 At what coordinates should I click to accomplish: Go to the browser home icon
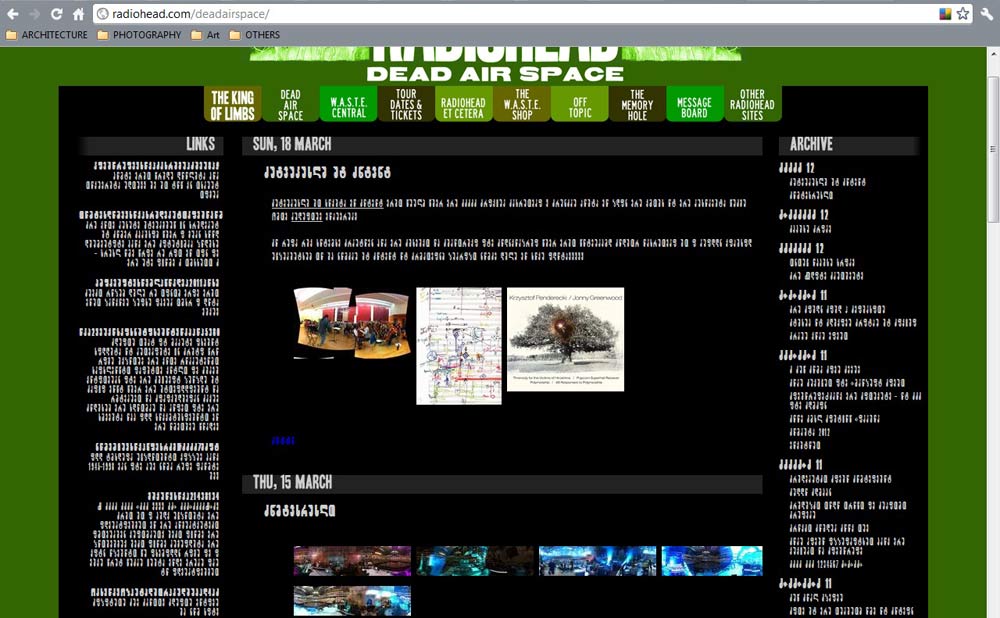click(x=78, y=13)
